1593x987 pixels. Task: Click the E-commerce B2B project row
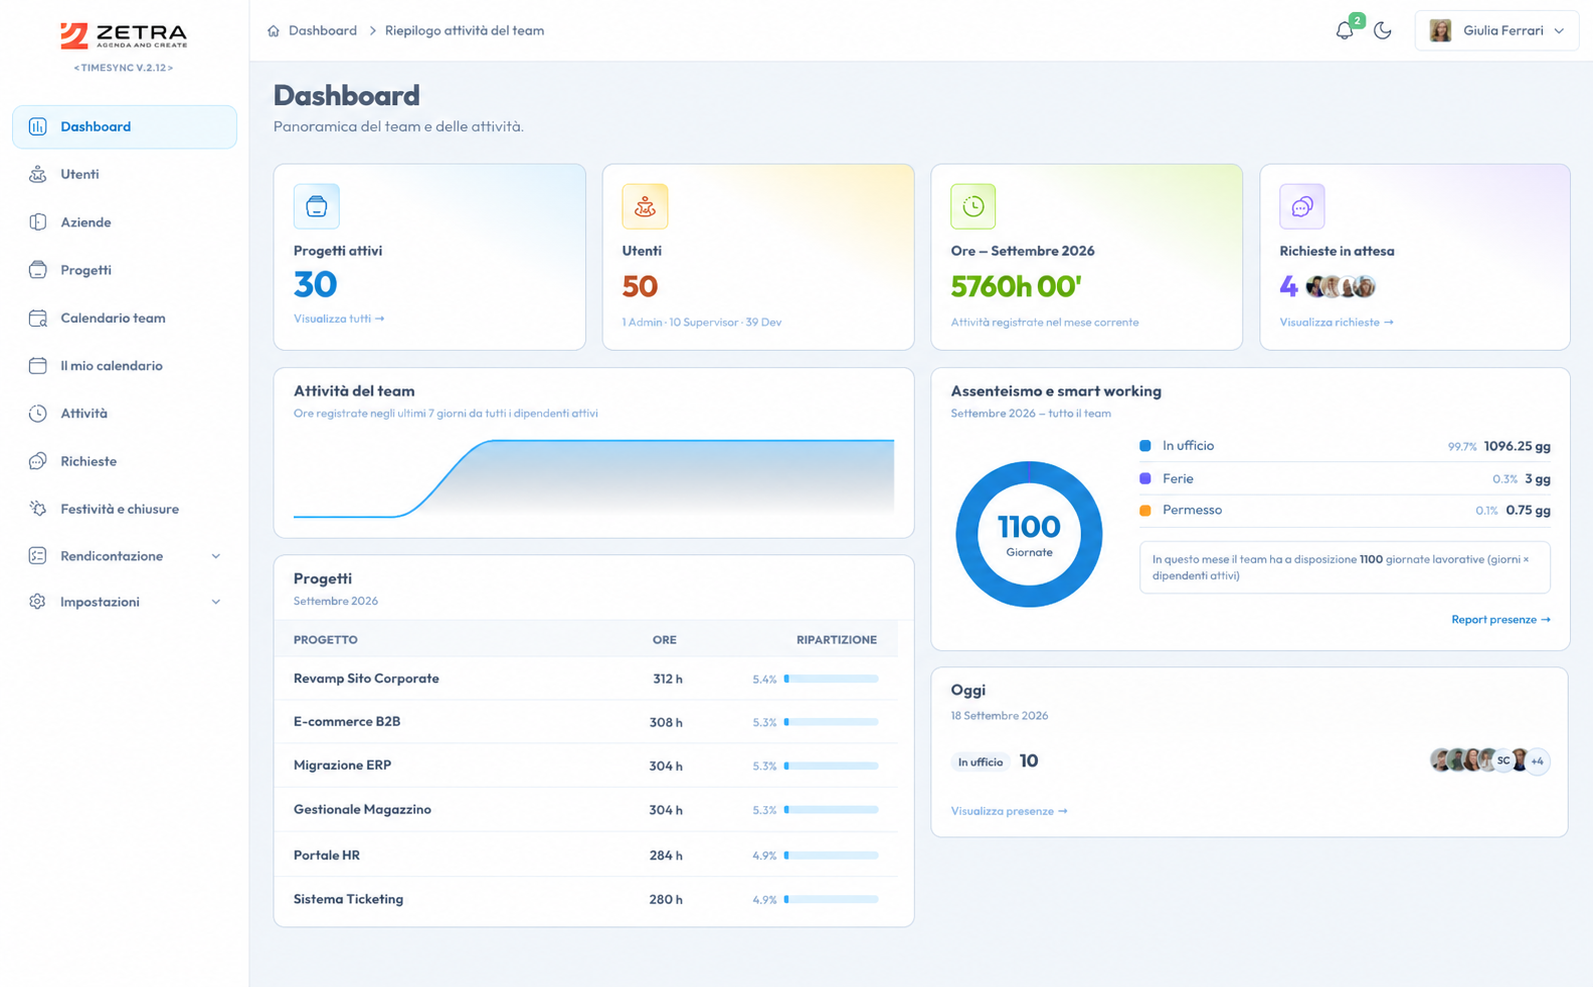pyautogui.click(x=586, y=722)
